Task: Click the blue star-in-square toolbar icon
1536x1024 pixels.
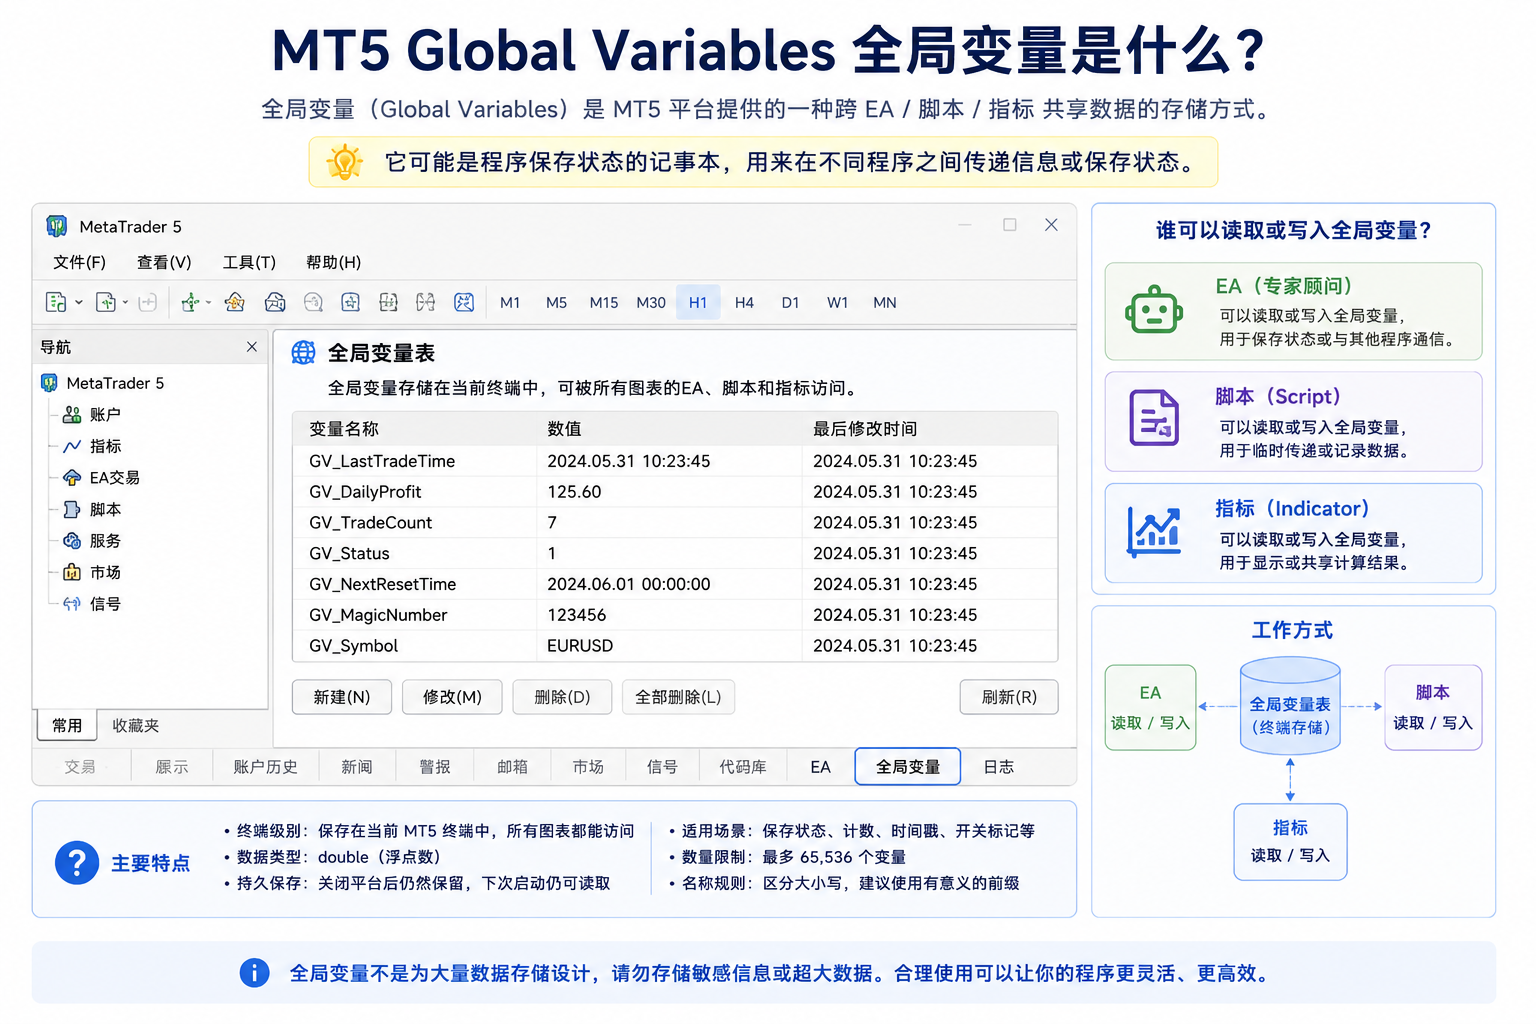Action: pos(350,302)
